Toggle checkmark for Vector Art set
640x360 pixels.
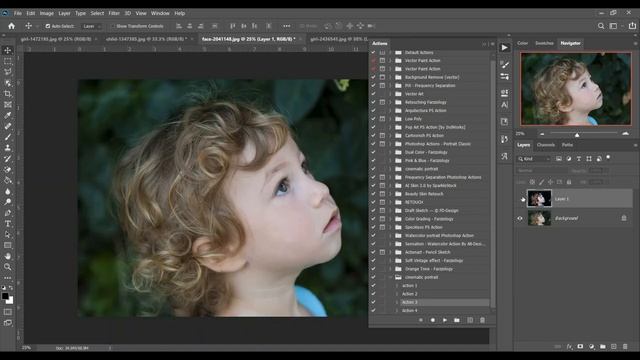373,94
